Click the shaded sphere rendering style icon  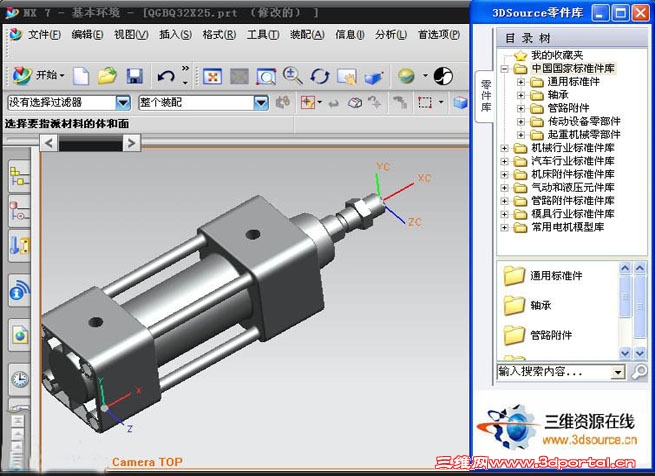tap(406, 76)
